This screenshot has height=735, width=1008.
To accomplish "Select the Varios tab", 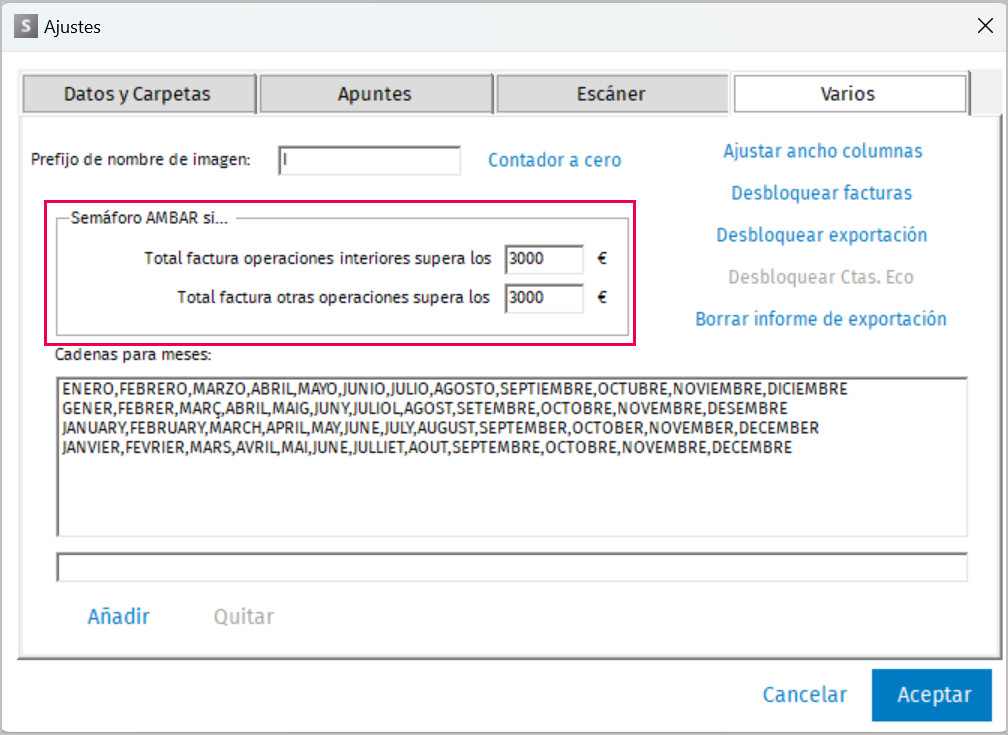I will coord(849,94).
